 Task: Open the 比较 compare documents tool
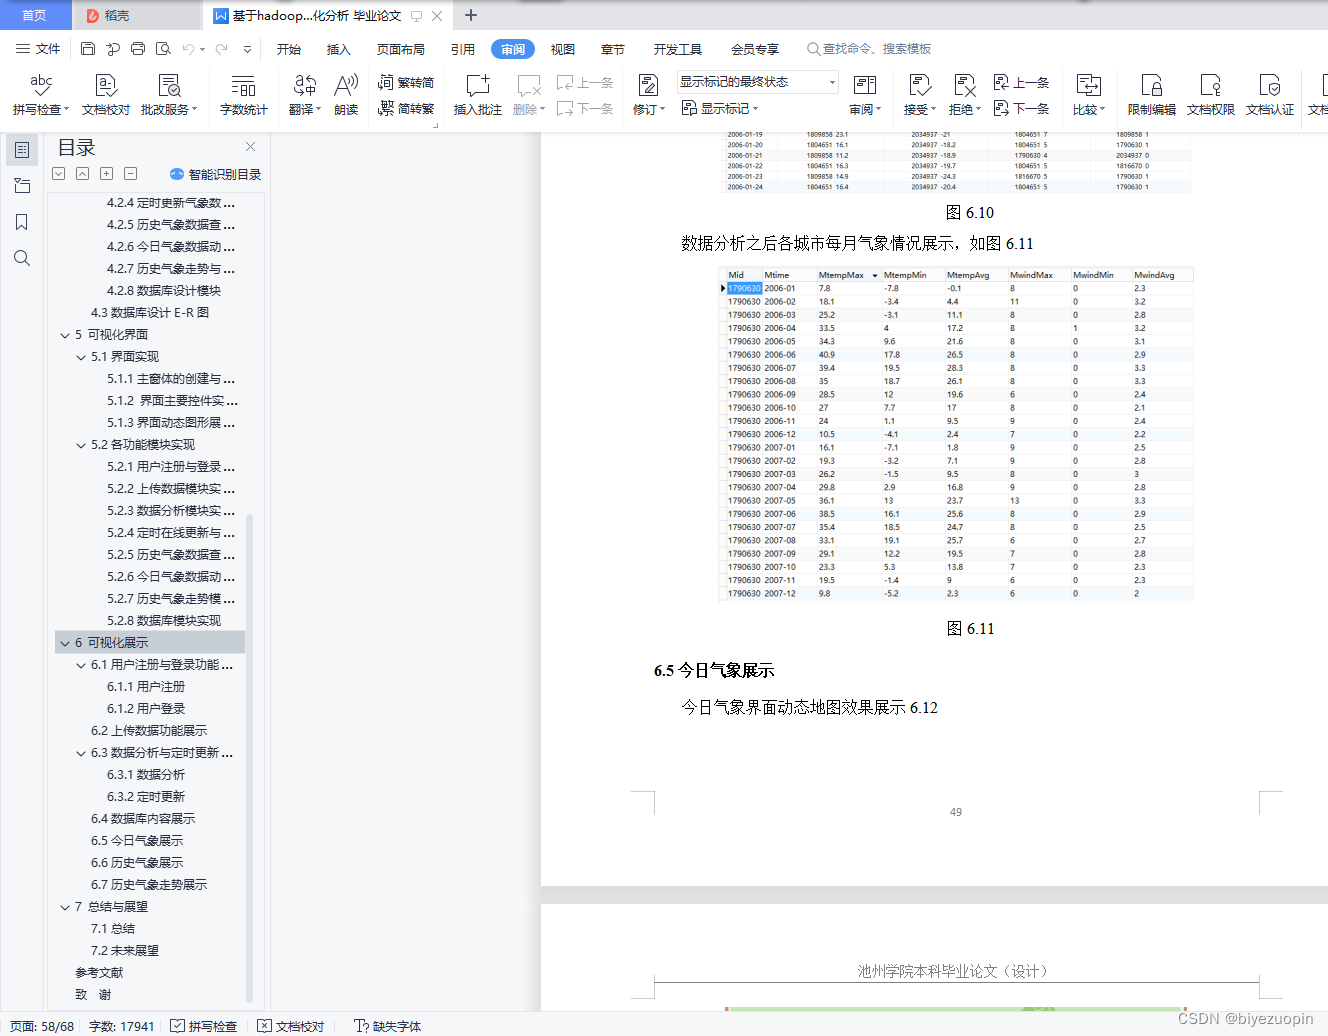pyautogui.click(x=1089, y=95)
